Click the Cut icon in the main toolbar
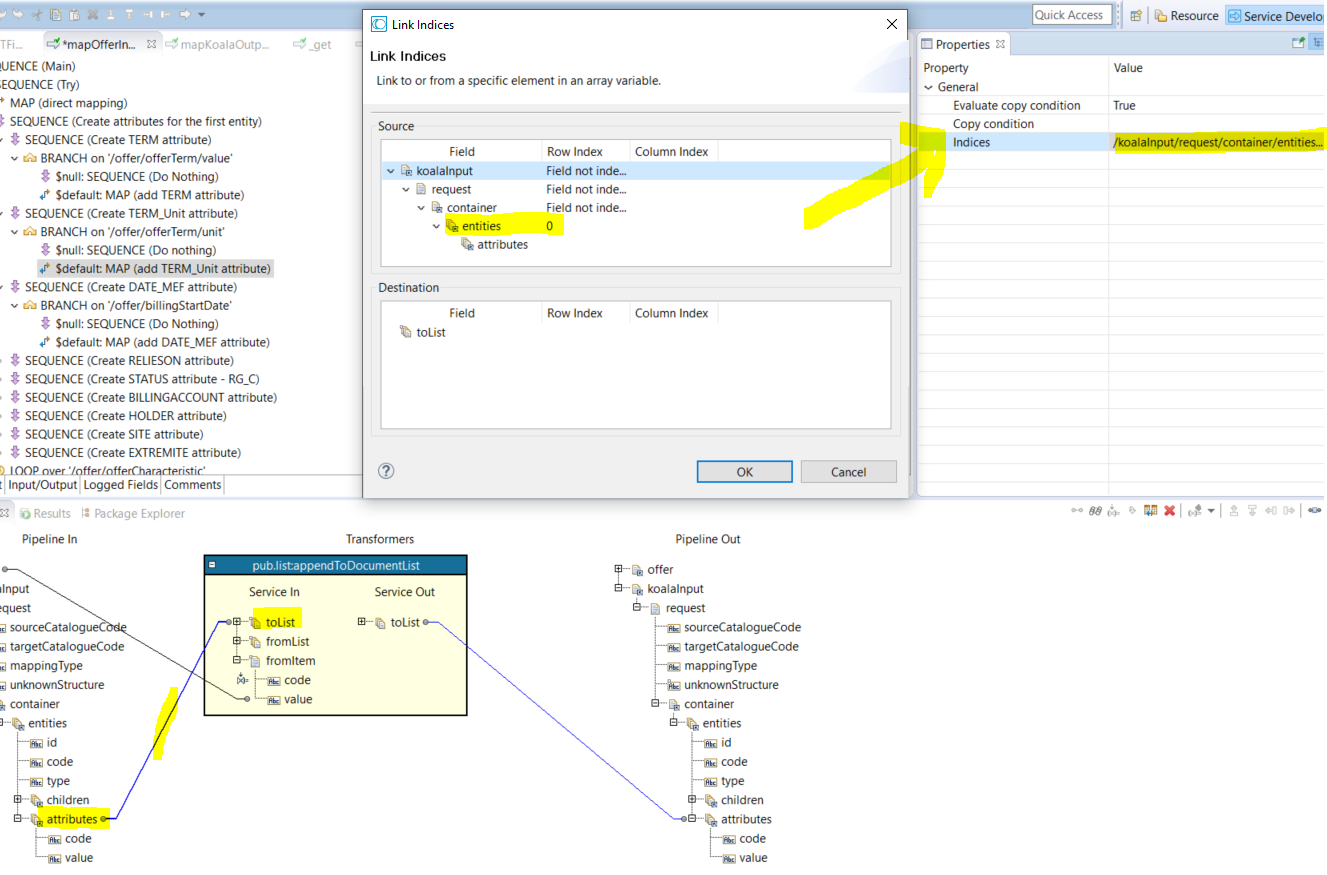Screen dimensions: 1327x875 click(x=37, y=15)
